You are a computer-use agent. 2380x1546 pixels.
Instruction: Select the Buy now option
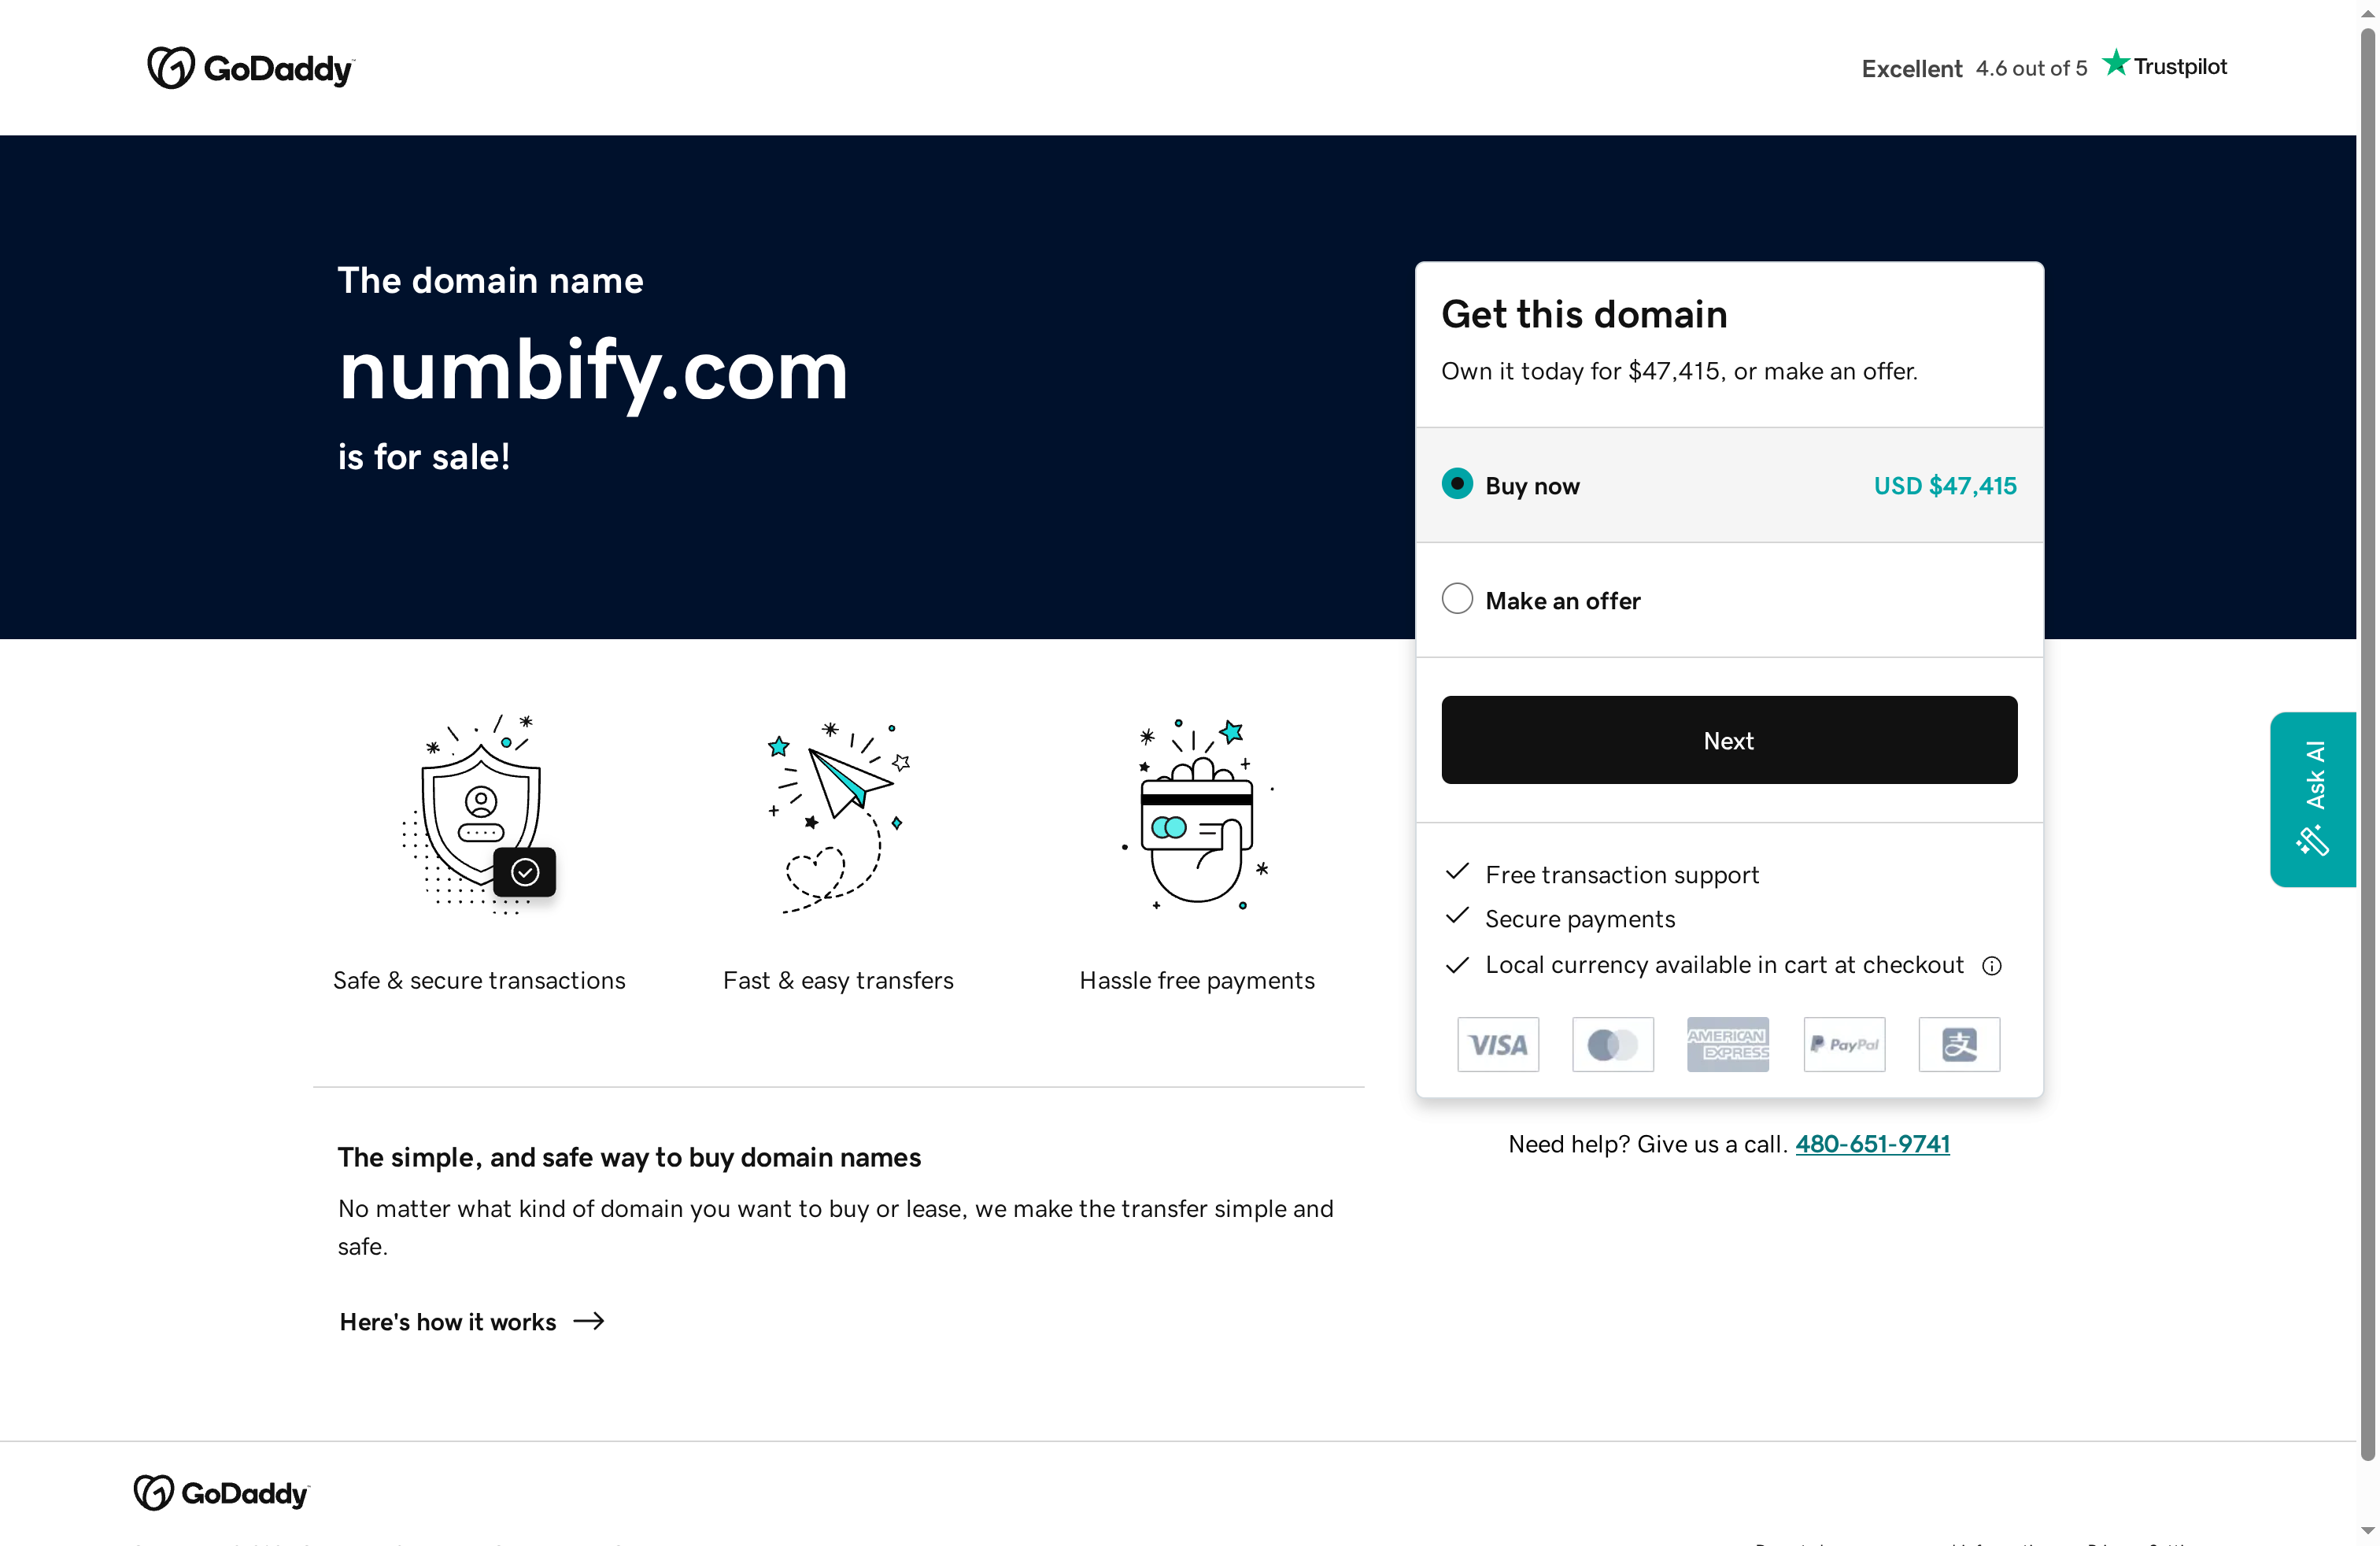click(x=1457, y=484)
